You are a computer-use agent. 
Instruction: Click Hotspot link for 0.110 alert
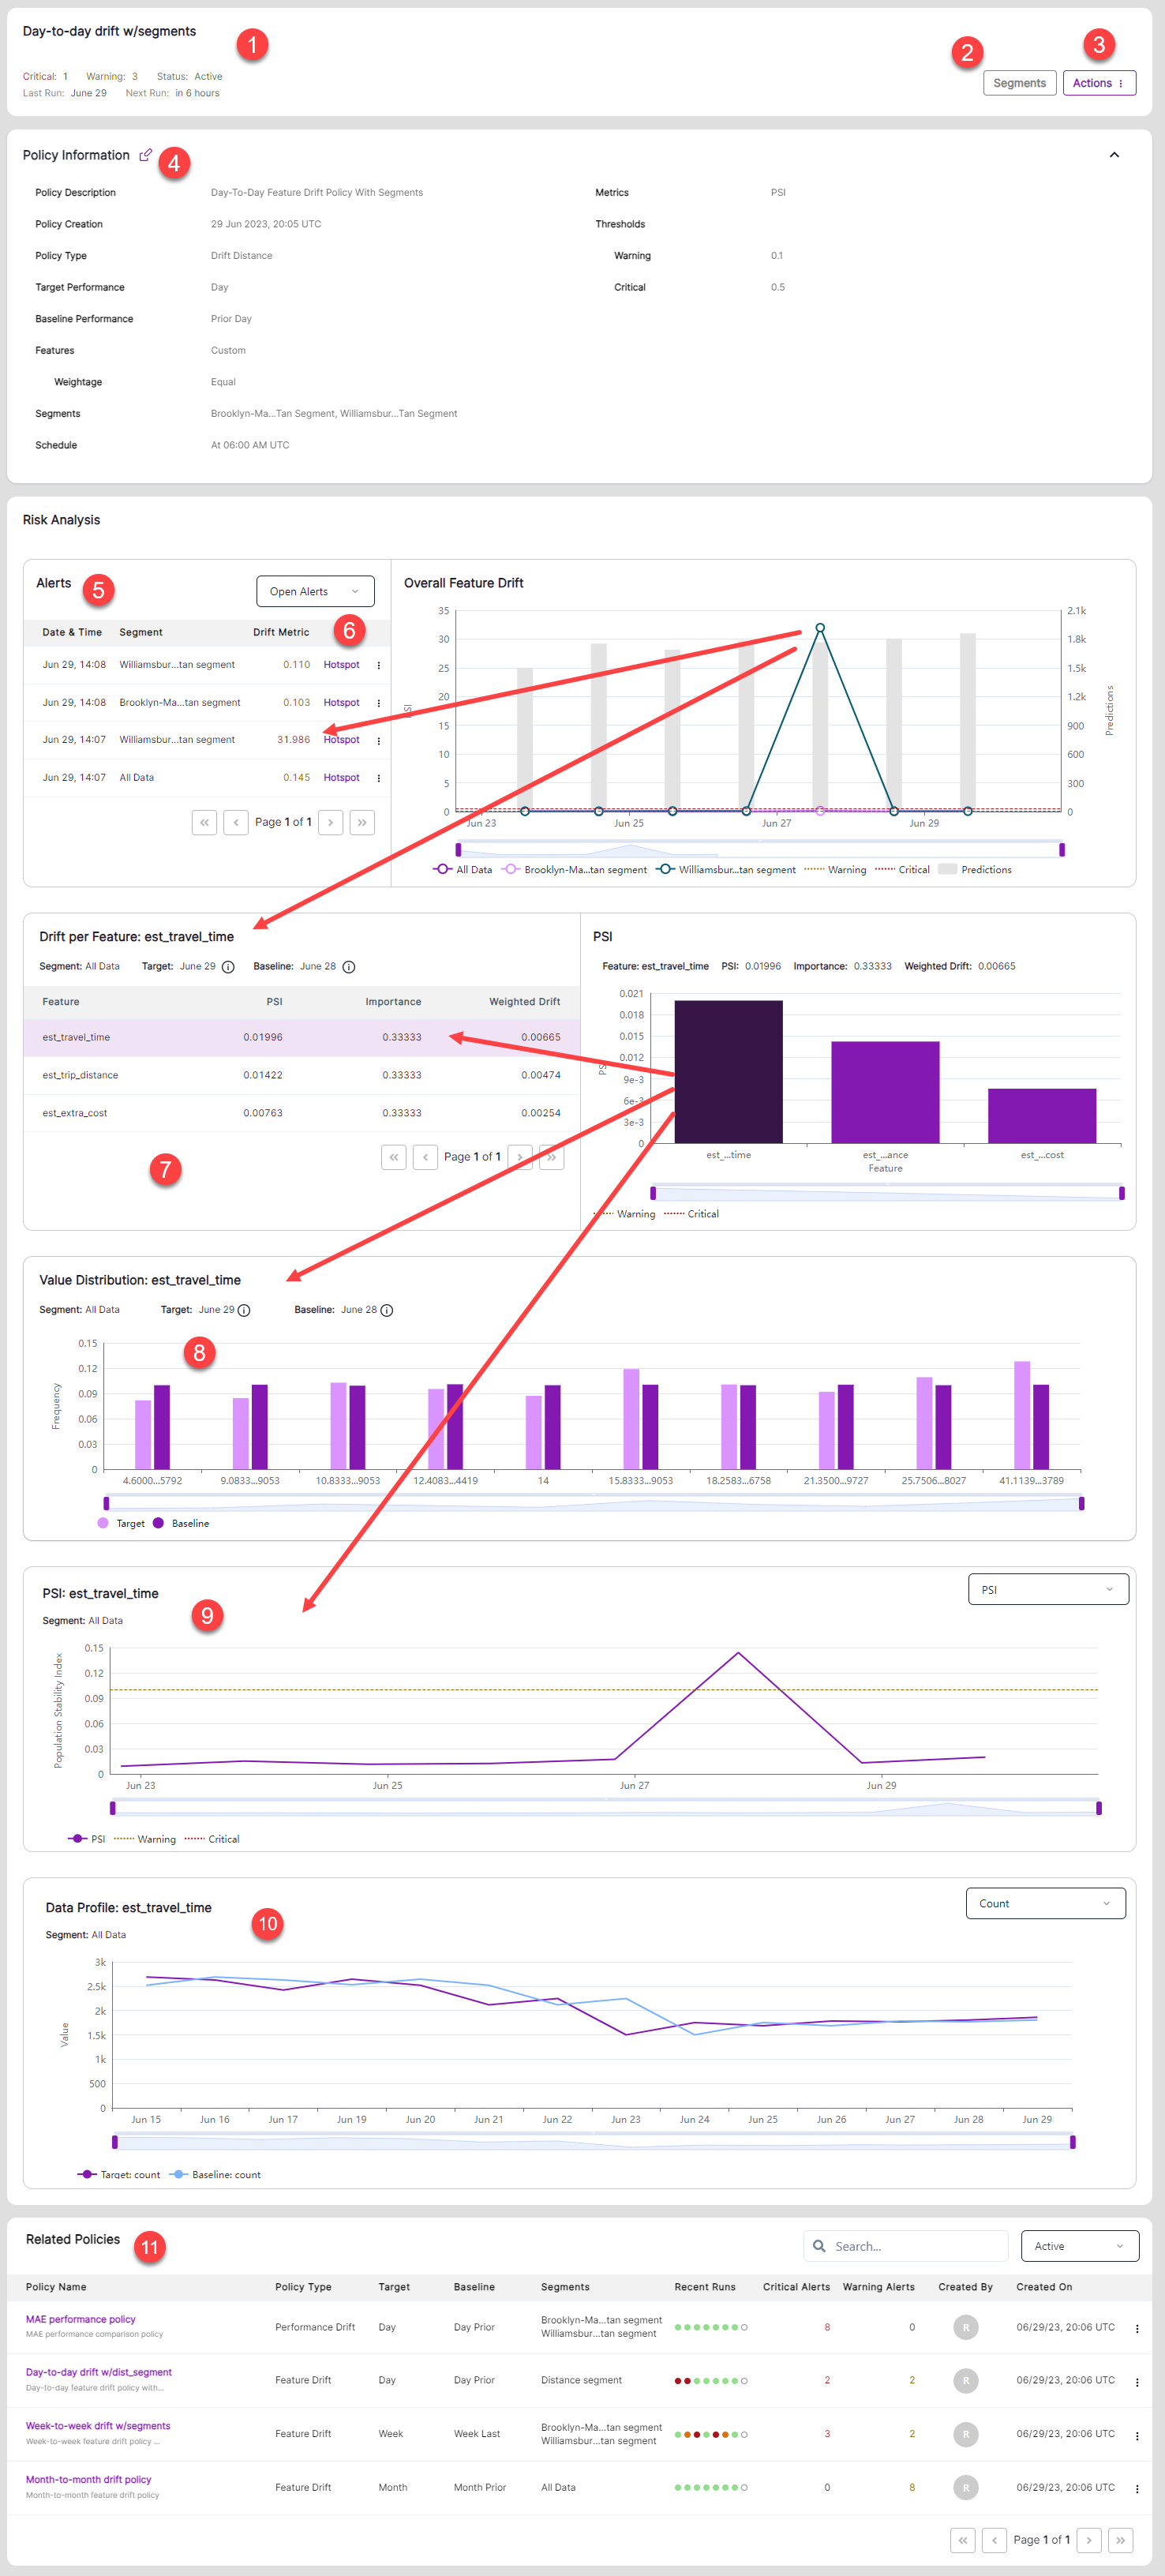[x=341, y=665]
